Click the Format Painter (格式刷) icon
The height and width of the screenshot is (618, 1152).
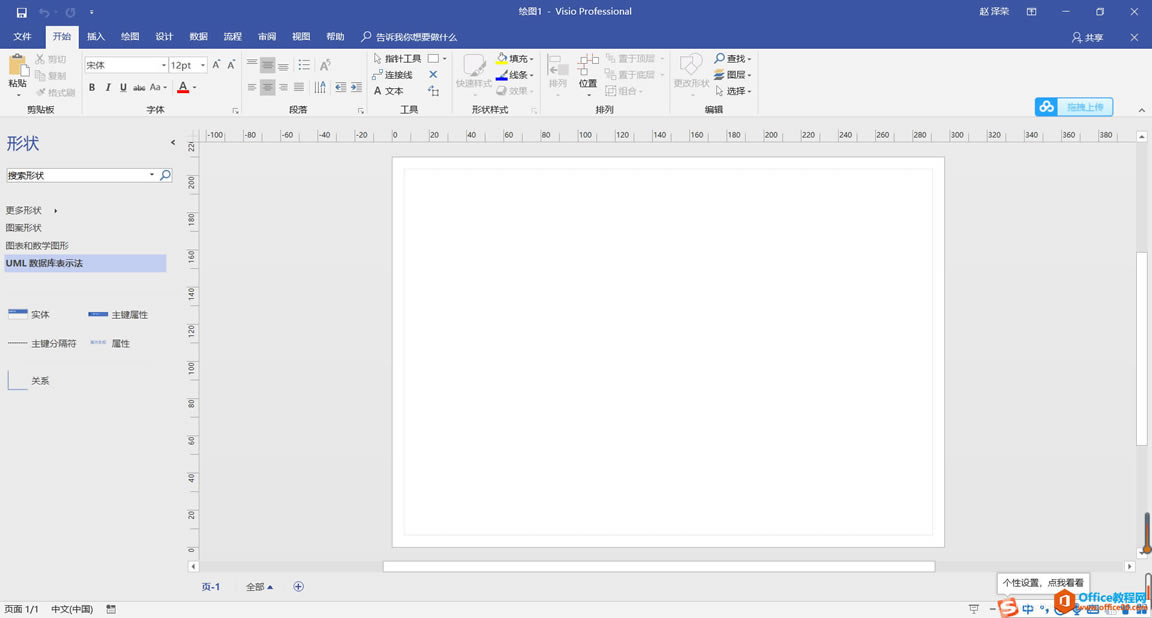coord(55,92)
